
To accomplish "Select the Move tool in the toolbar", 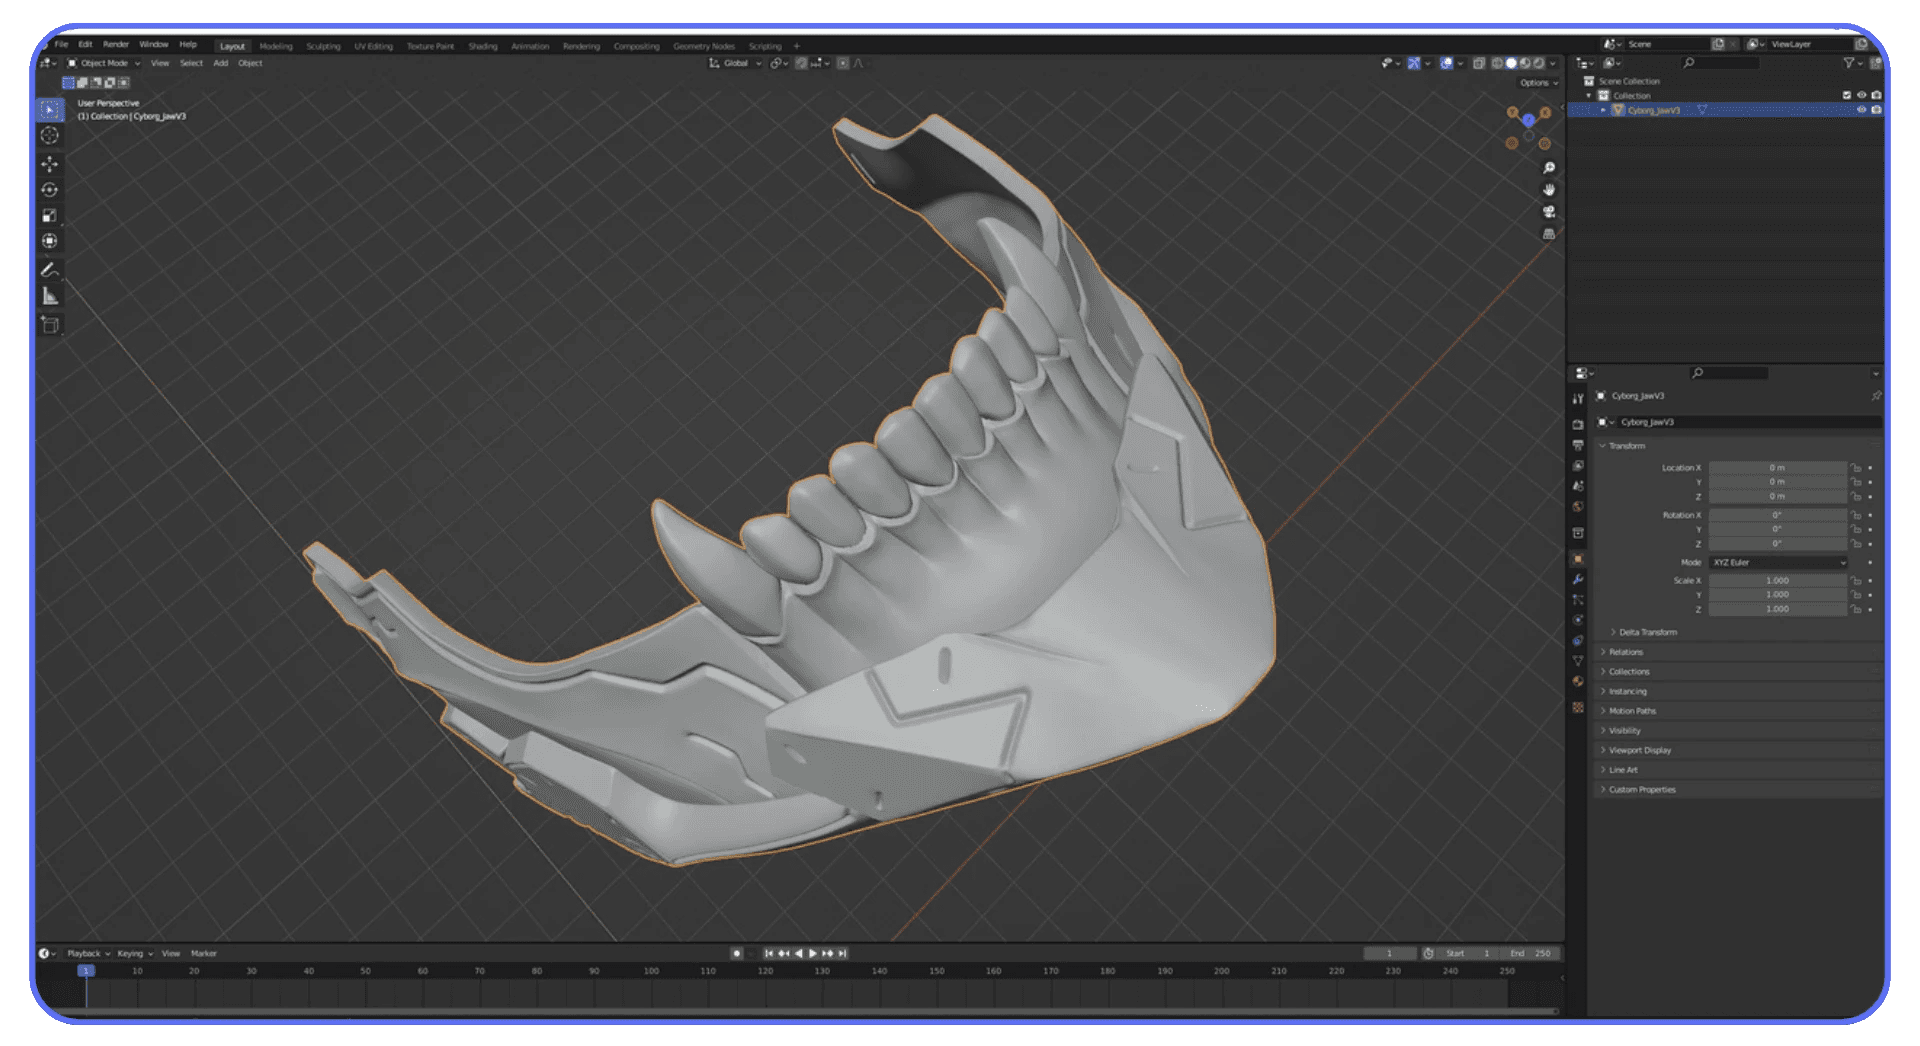I will pos(50,164).
